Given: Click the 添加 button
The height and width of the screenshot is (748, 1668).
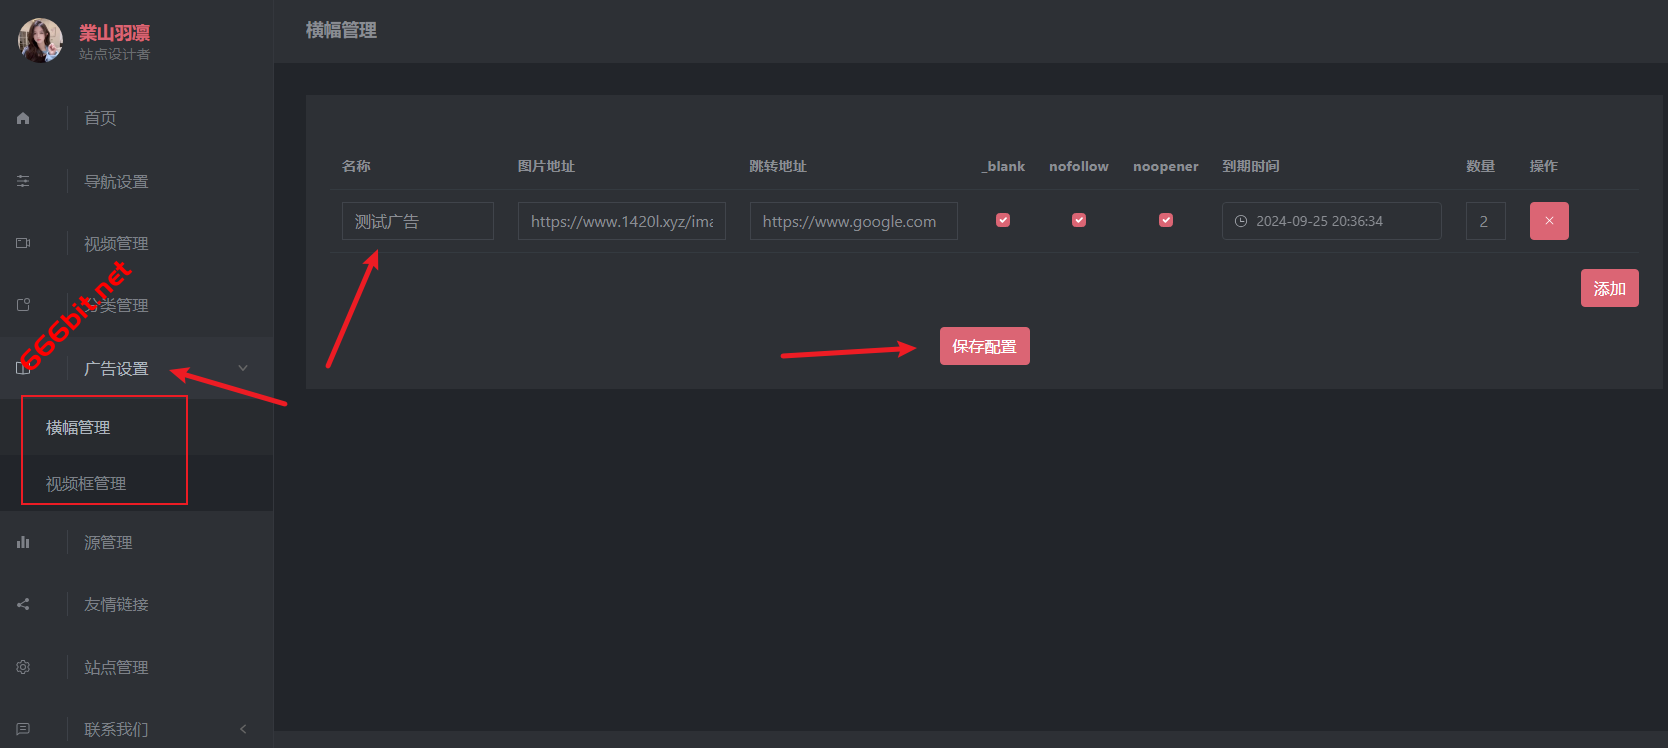Looking at the screenshot, I should (1610, 288).
